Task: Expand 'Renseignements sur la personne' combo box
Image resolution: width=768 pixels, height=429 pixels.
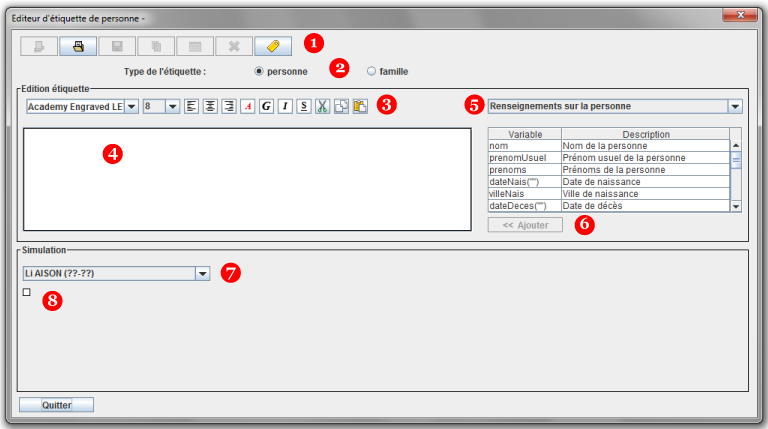Action: point(615,106)
